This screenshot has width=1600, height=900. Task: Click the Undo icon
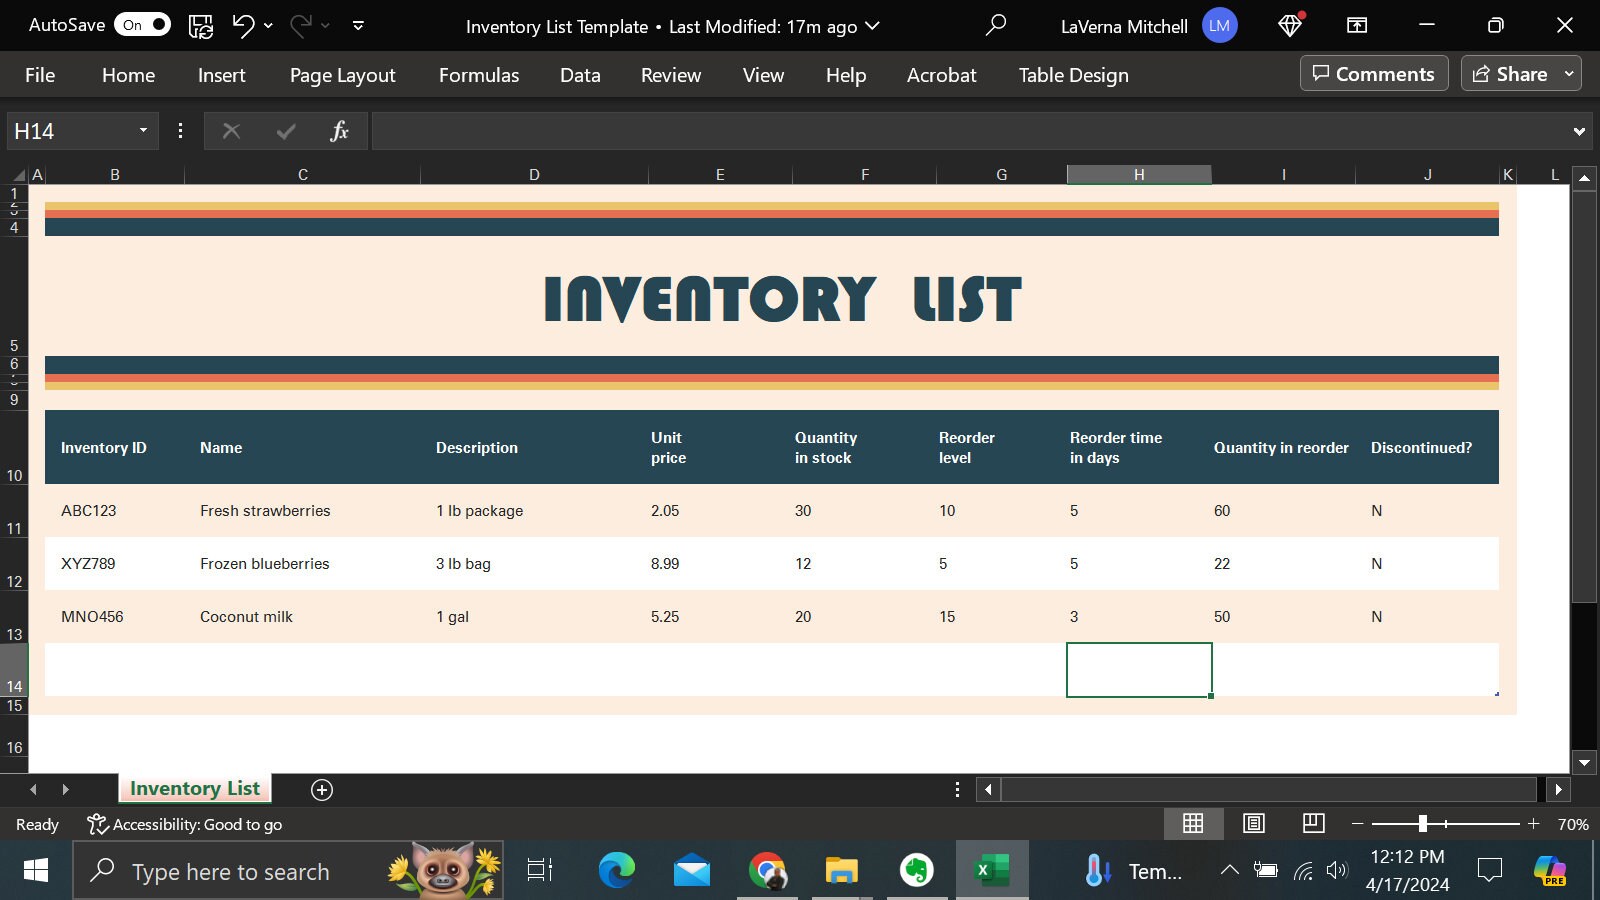coord(241,26)
